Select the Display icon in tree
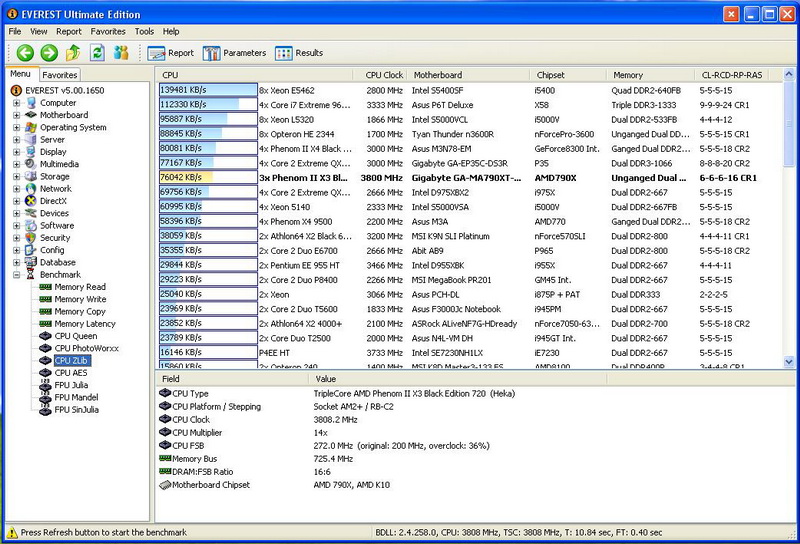This screenshot has height=544, width=800. tap(31, 152)
